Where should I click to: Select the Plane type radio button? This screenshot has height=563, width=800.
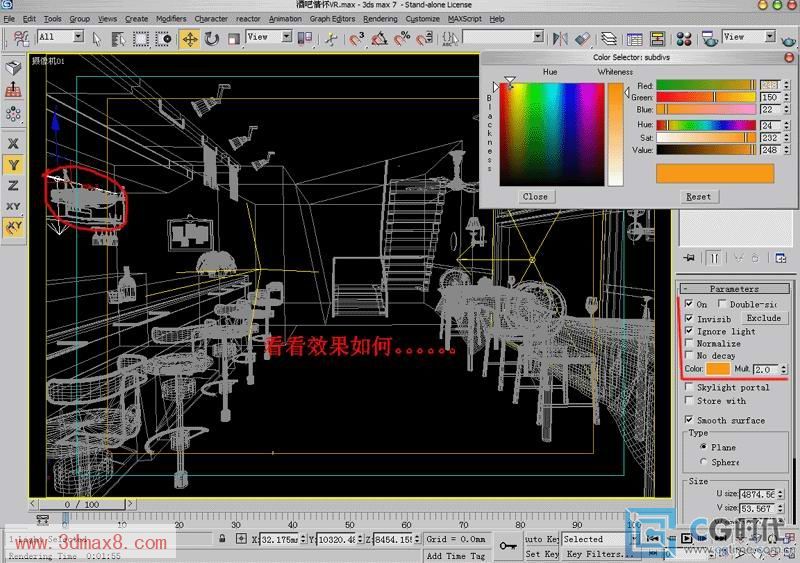click(704, 447)
